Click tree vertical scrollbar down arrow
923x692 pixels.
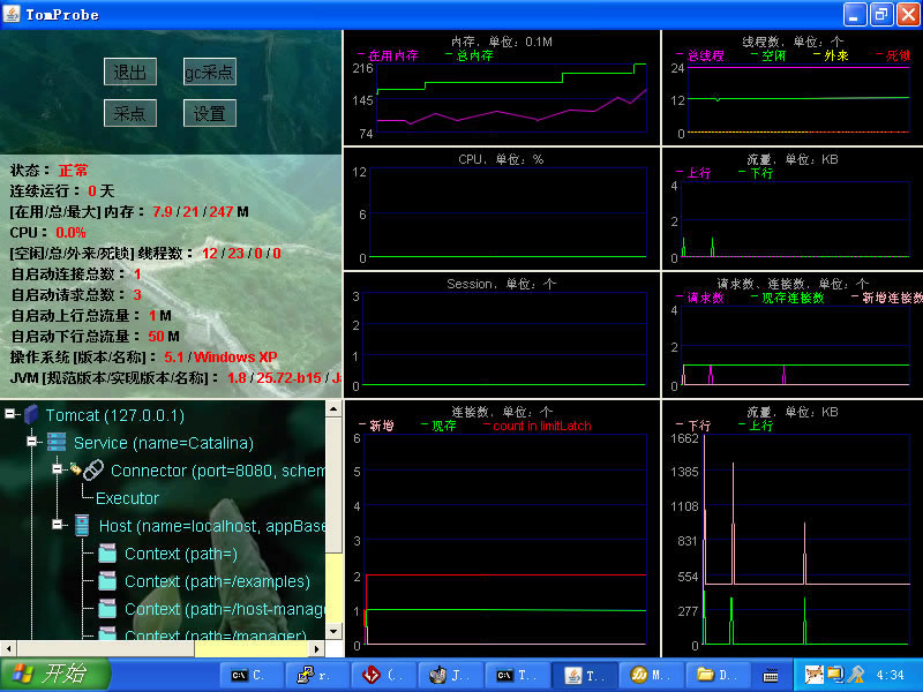click(x=334, y=631)
